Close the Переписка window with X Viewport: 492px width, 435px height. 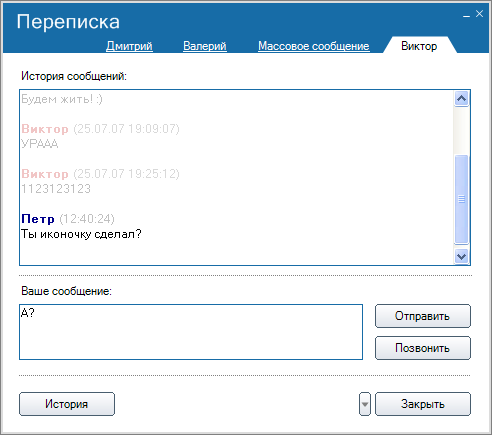click(x=479, y=14)
